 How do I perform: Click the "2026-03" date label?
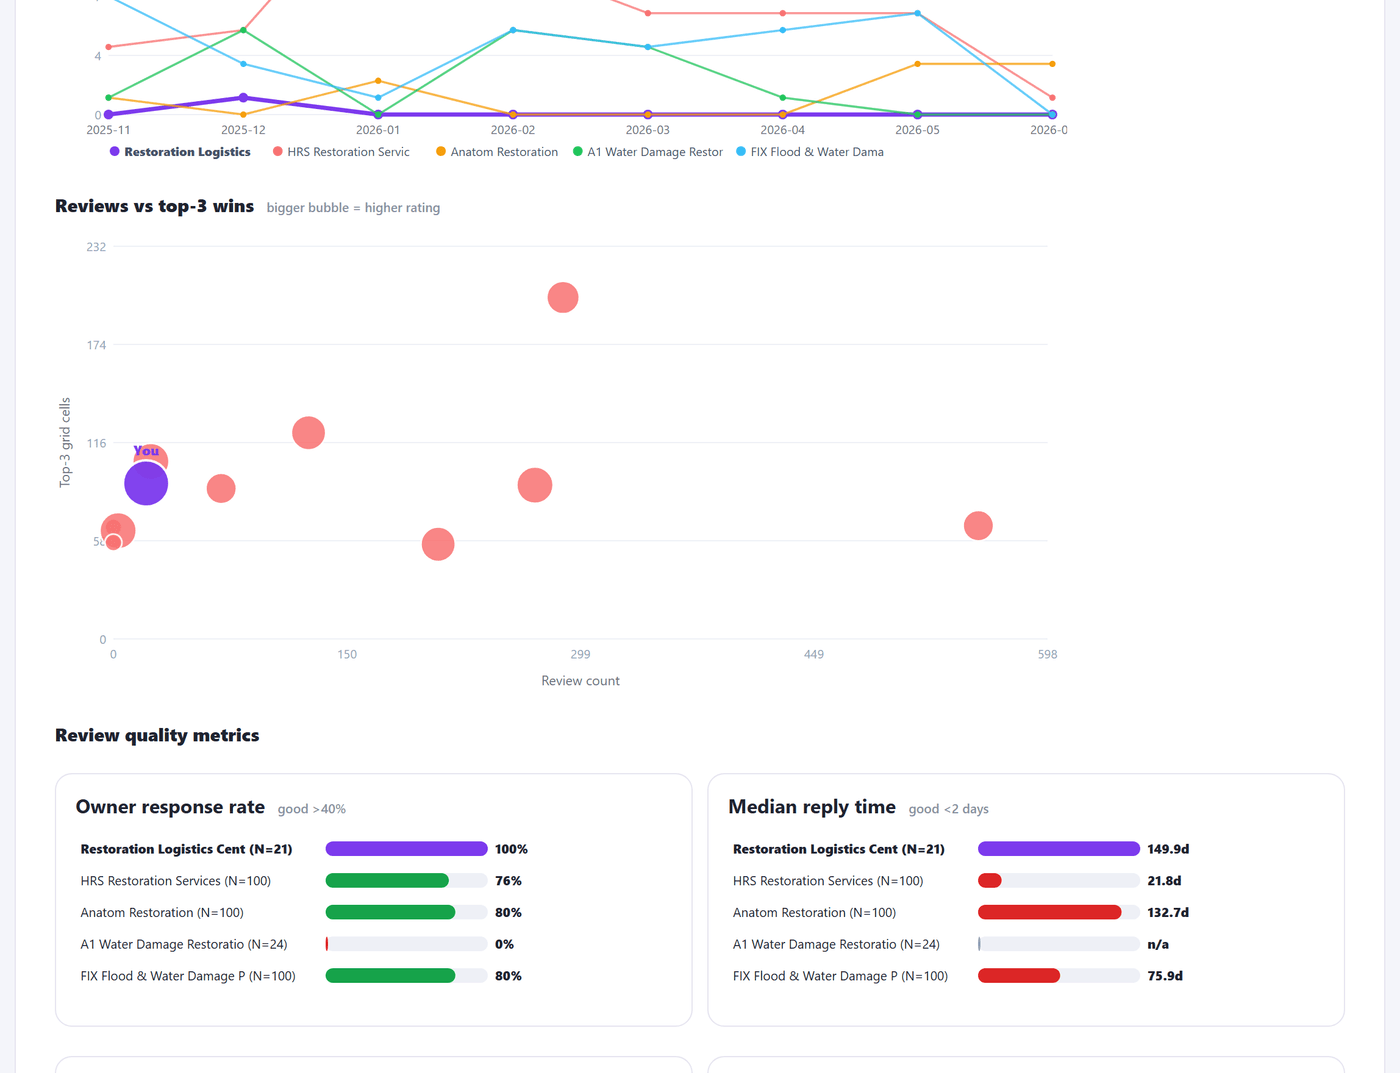click(648, 130)
